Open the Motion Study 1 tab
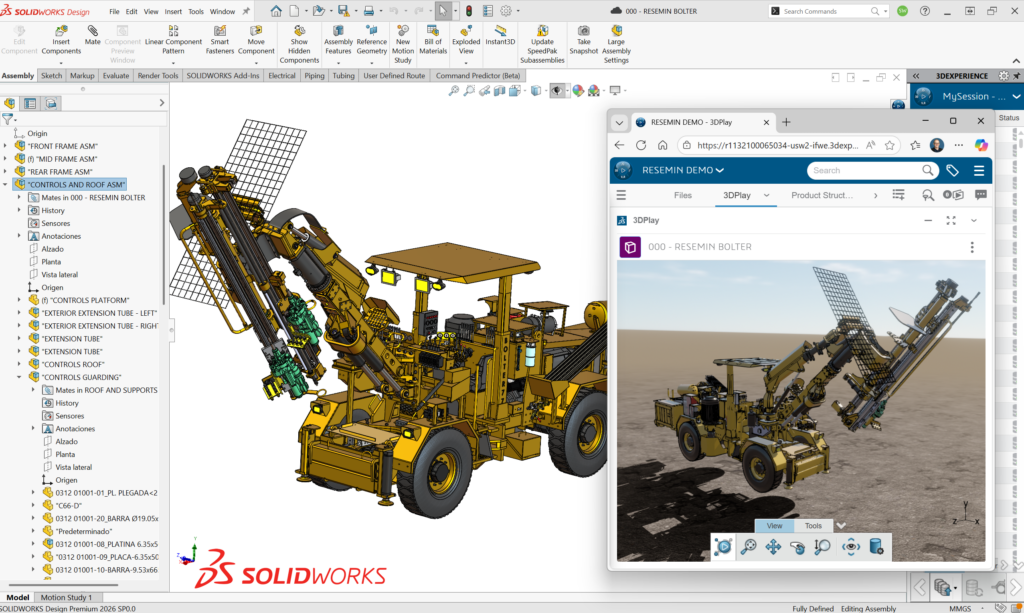The width and height of the screenshot is (1024, 613). click(x=67, y=597)
